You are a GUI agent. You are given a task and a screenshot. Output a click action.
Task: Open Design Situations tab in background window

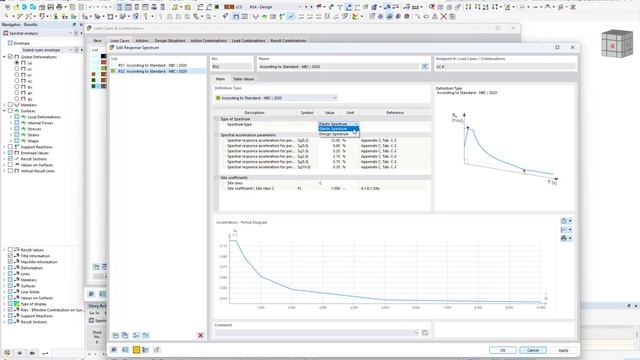point(170,40)
